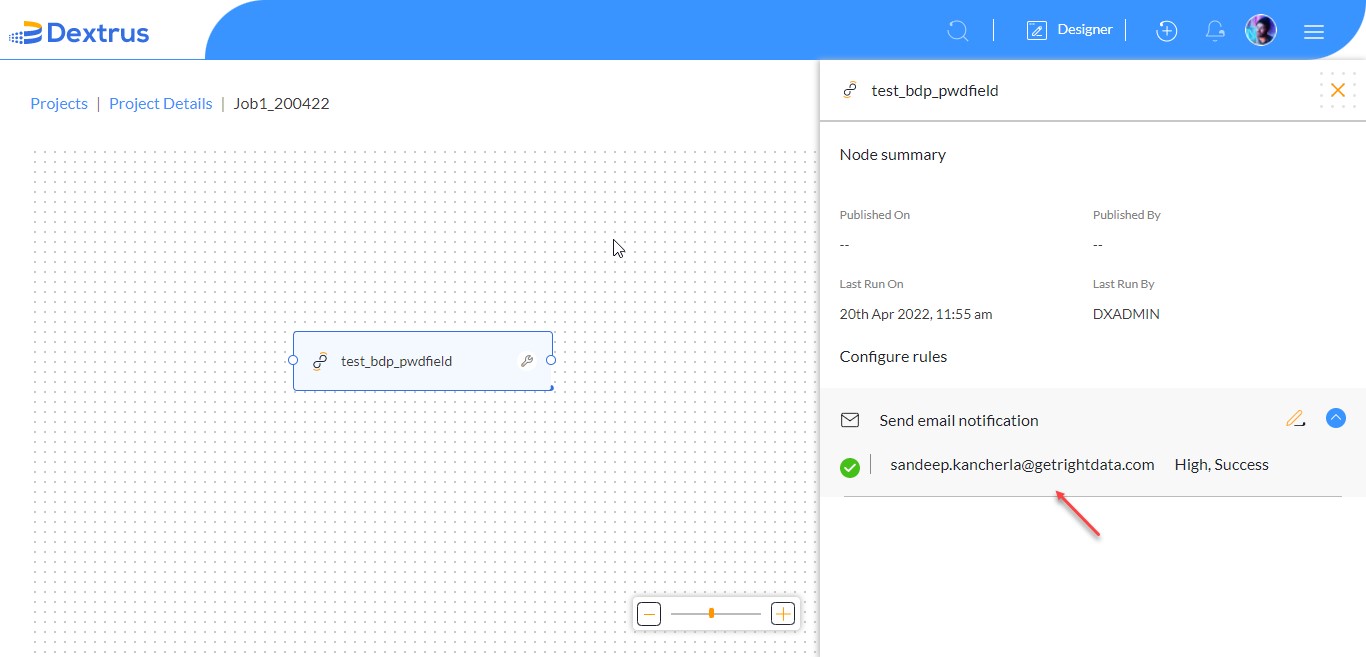Viewport: 1366px width, 657px height.
Task: Click Send email notification label
Action: click(x=959, y=420)
